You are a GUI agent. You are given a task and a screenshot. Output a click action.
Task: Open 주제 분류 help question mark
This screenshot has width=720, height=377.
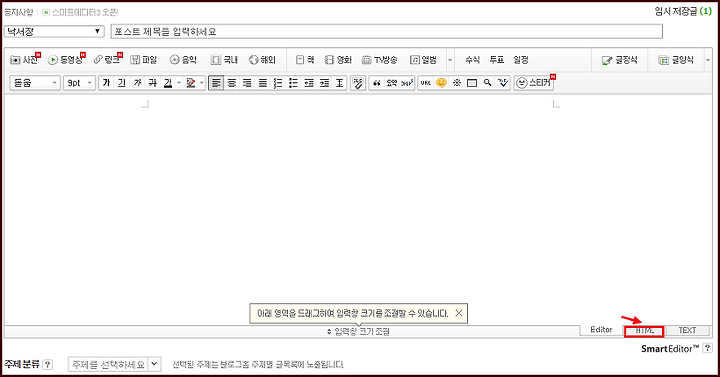47,365
